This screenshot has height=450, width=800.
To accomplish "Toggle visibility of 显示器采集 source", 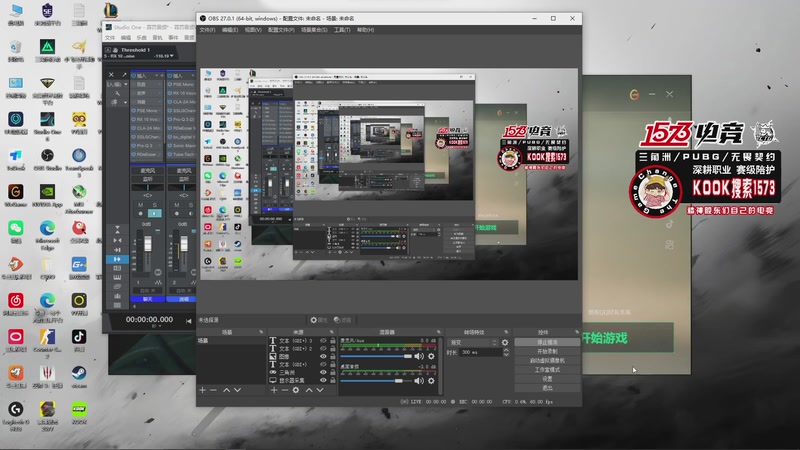I will tap(323, 380).
